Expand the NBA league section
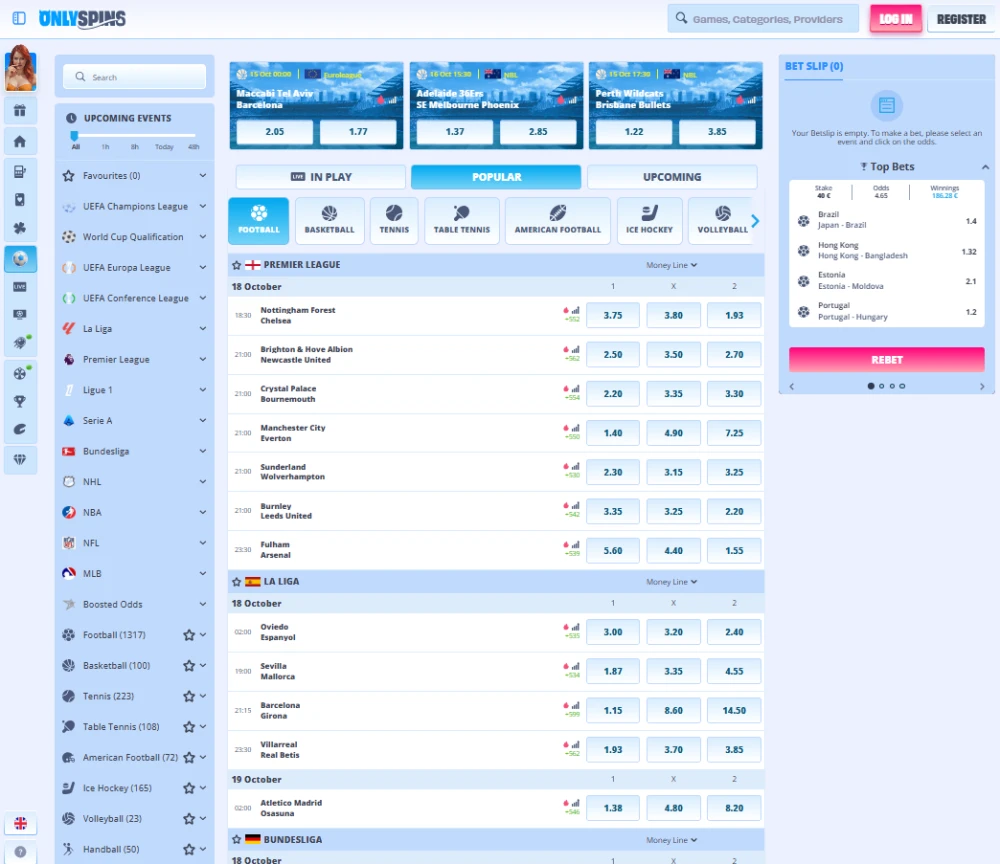 coord(203,512)
